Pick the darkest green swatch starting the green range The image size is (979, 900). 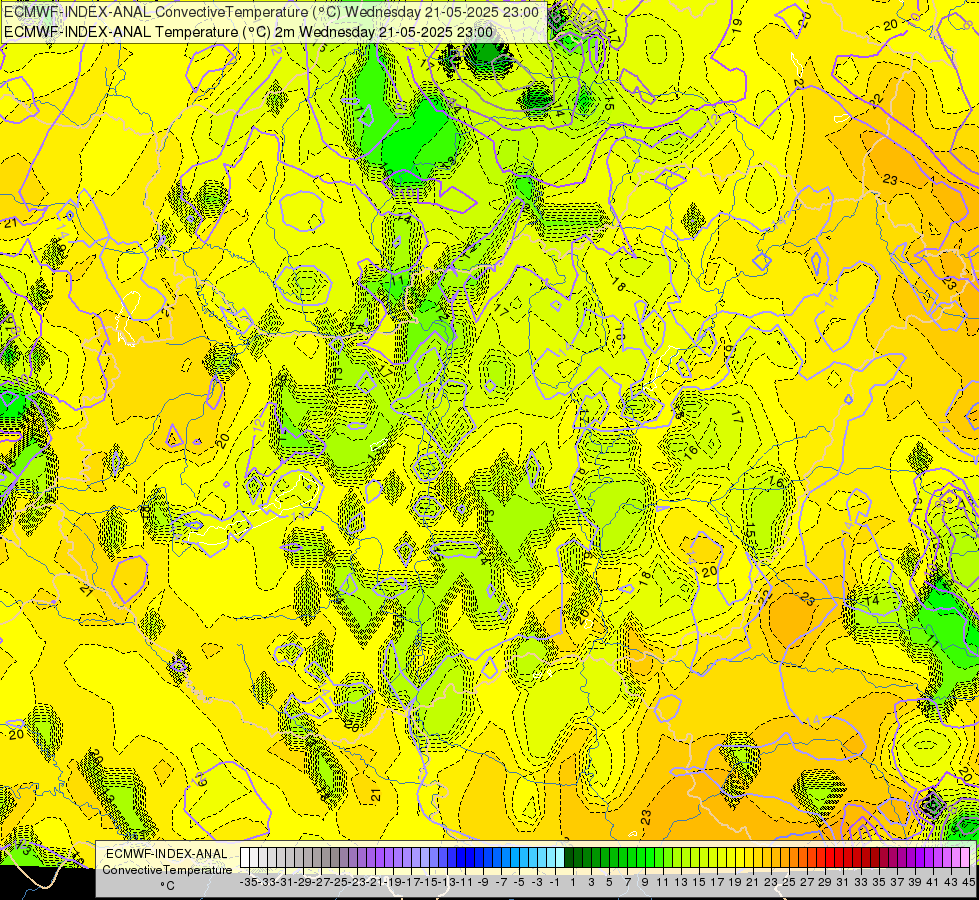tap(569, 858)
